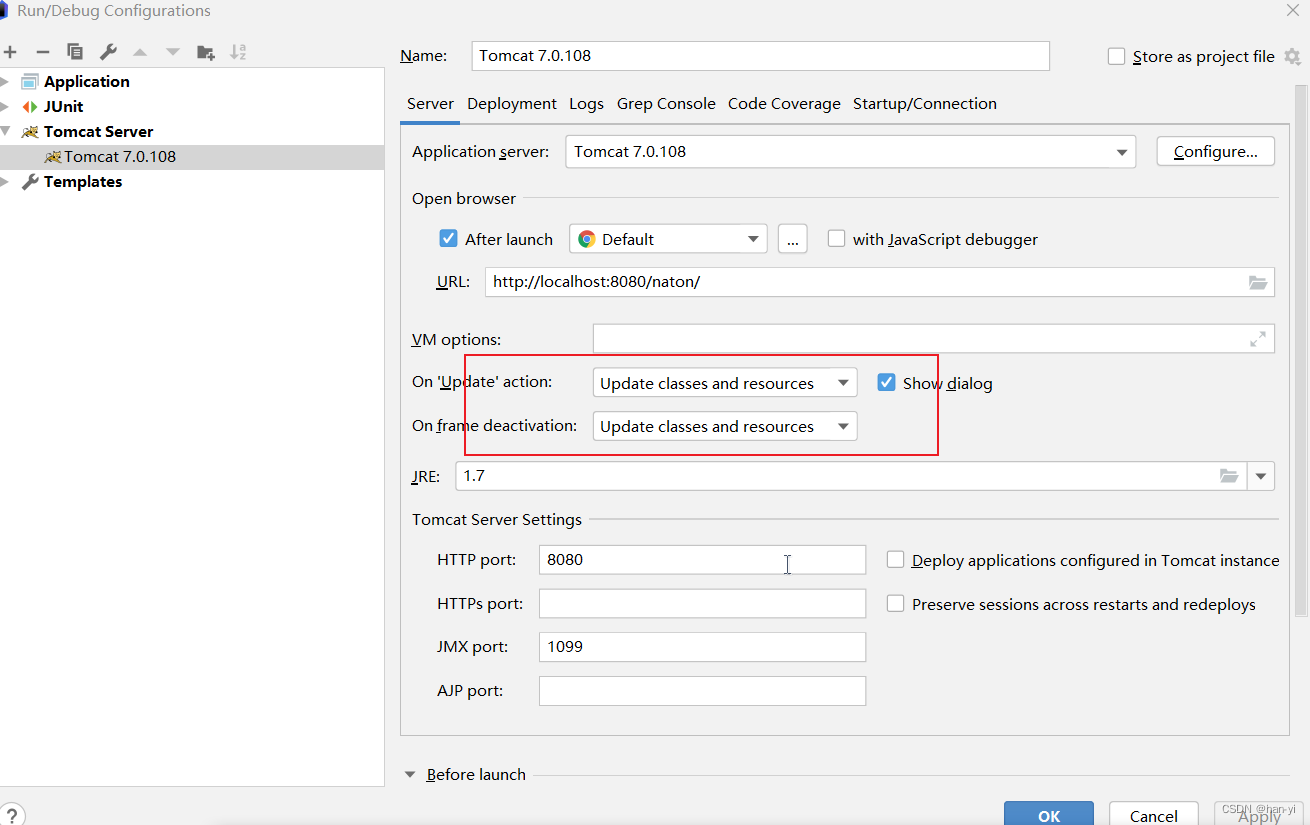Click the Configure... button
The width and height of the screenshot is (1310, 825).
(1216, 152)
